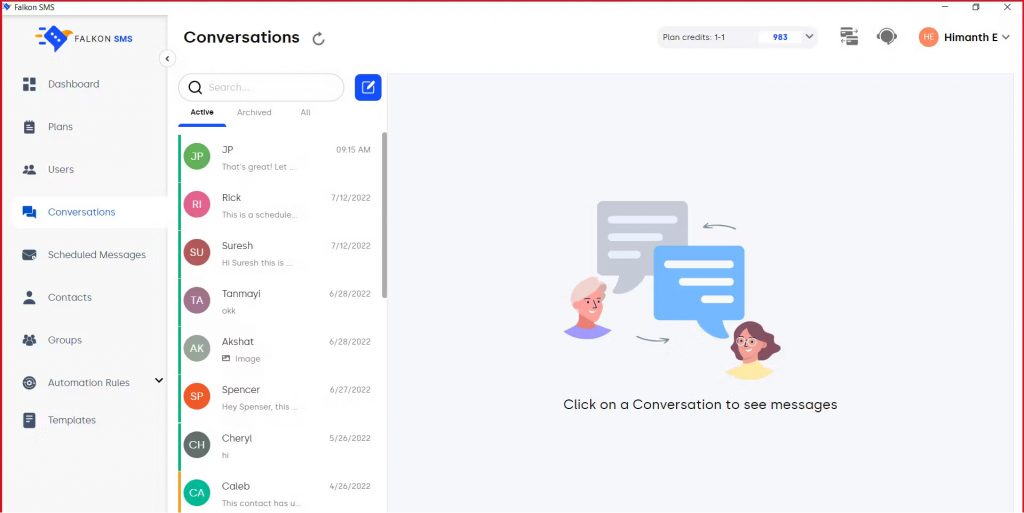The width and height of the screenshot is (1024, 513).
Task: Expand the Automation Rules chevron
Action: (x=159, y=381)
